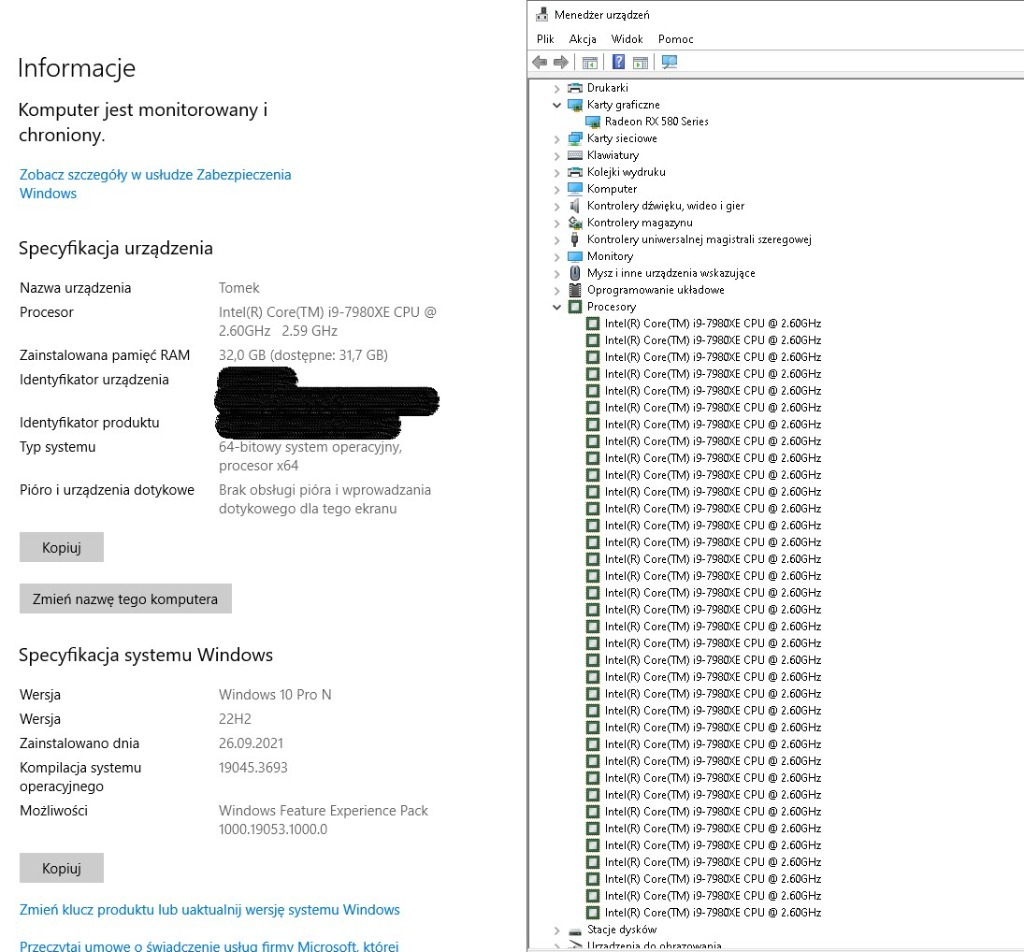Expand the Monitory node
This screenshot has width=1024, height=952.
(556, 257)
